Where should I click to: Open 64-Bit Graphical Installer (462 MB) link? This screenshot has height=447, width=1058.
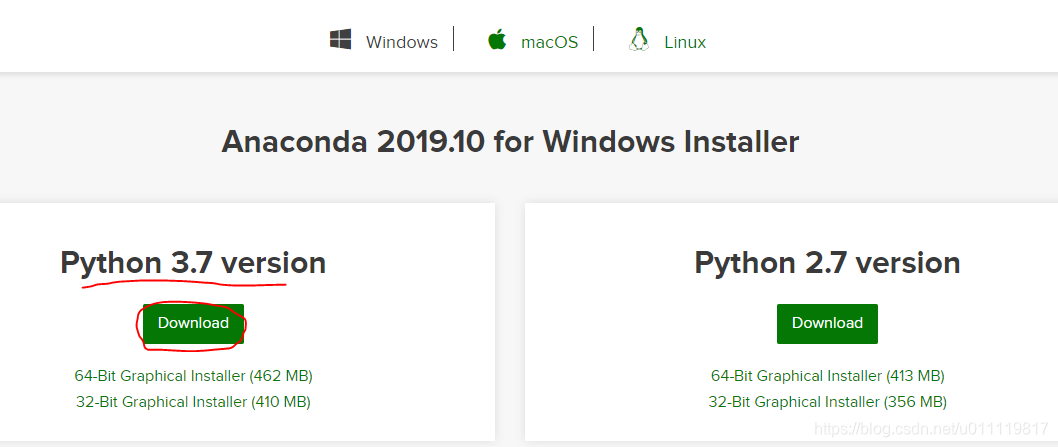tap(194, 375)
